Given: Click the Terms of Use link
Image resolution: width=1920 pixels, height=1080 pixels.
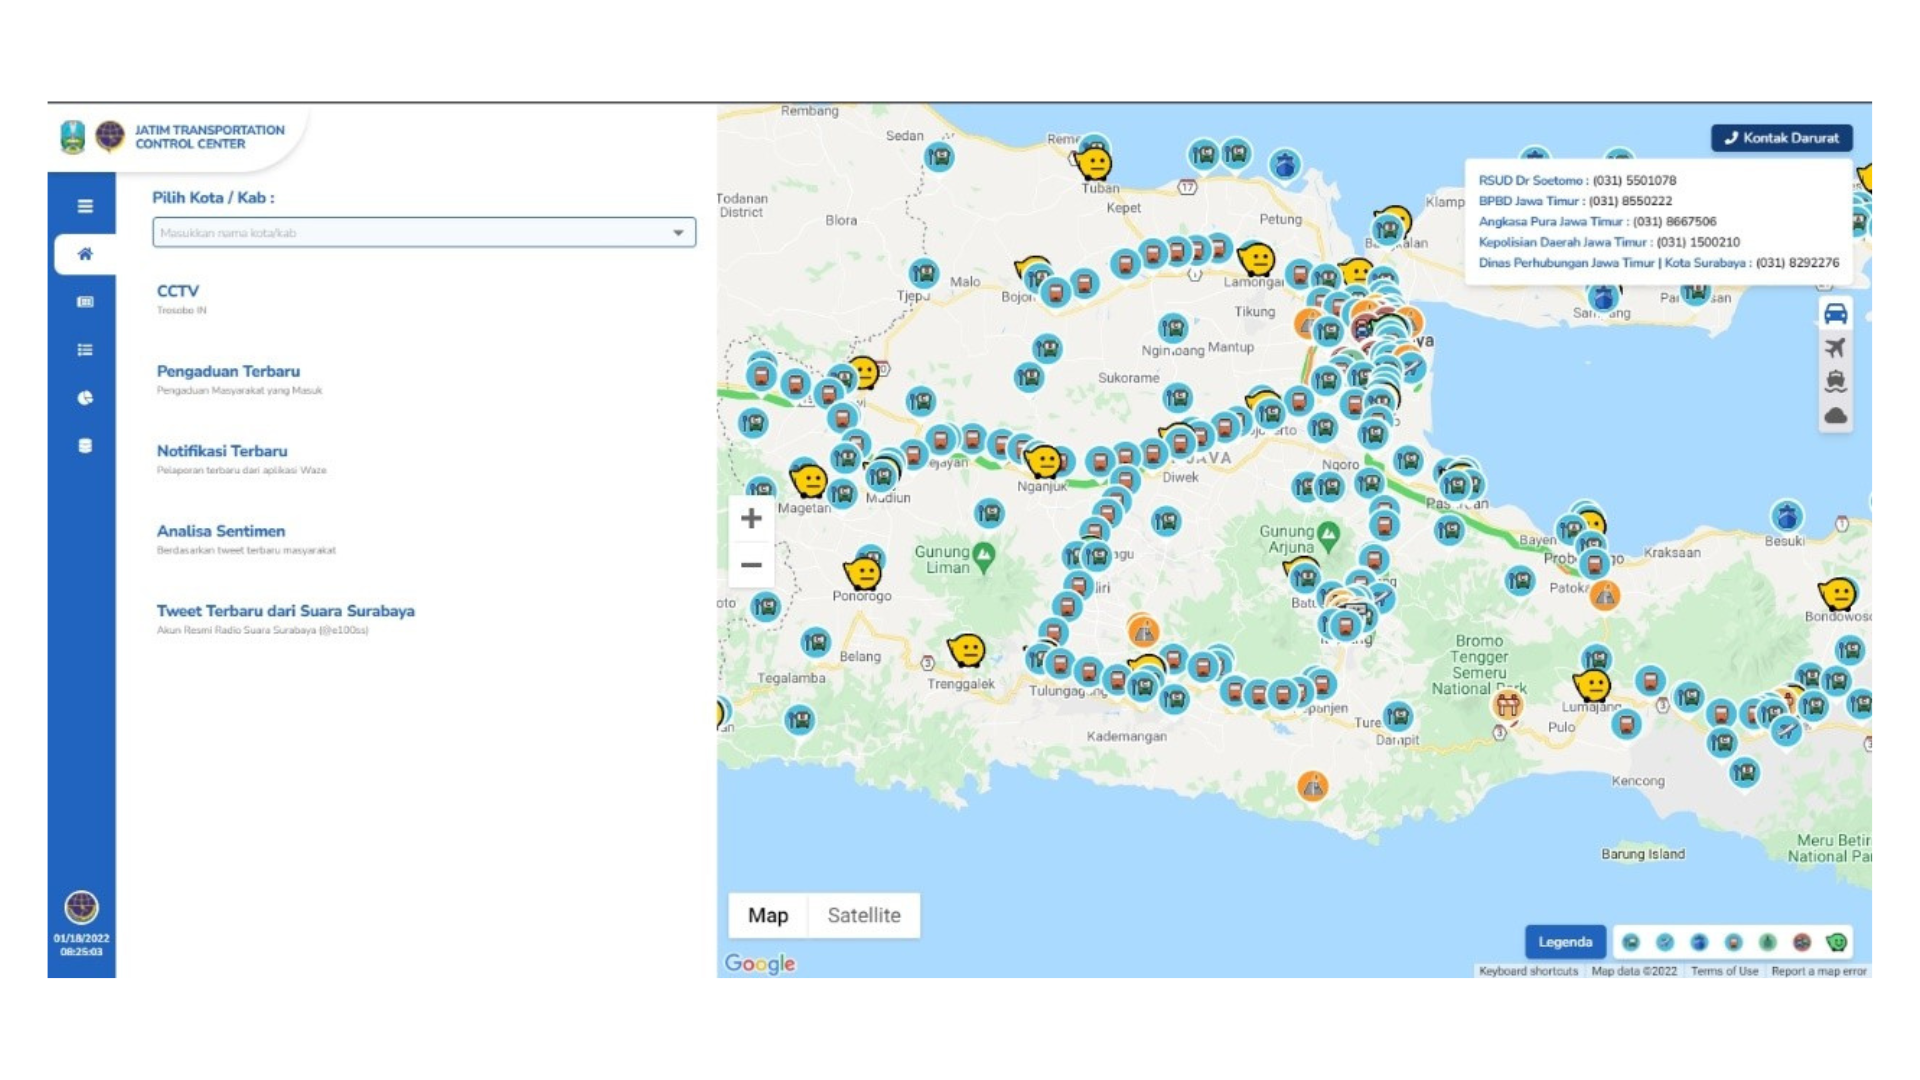Looking at the screenshot, I should pyautogui.click(x=1724, y=971).
